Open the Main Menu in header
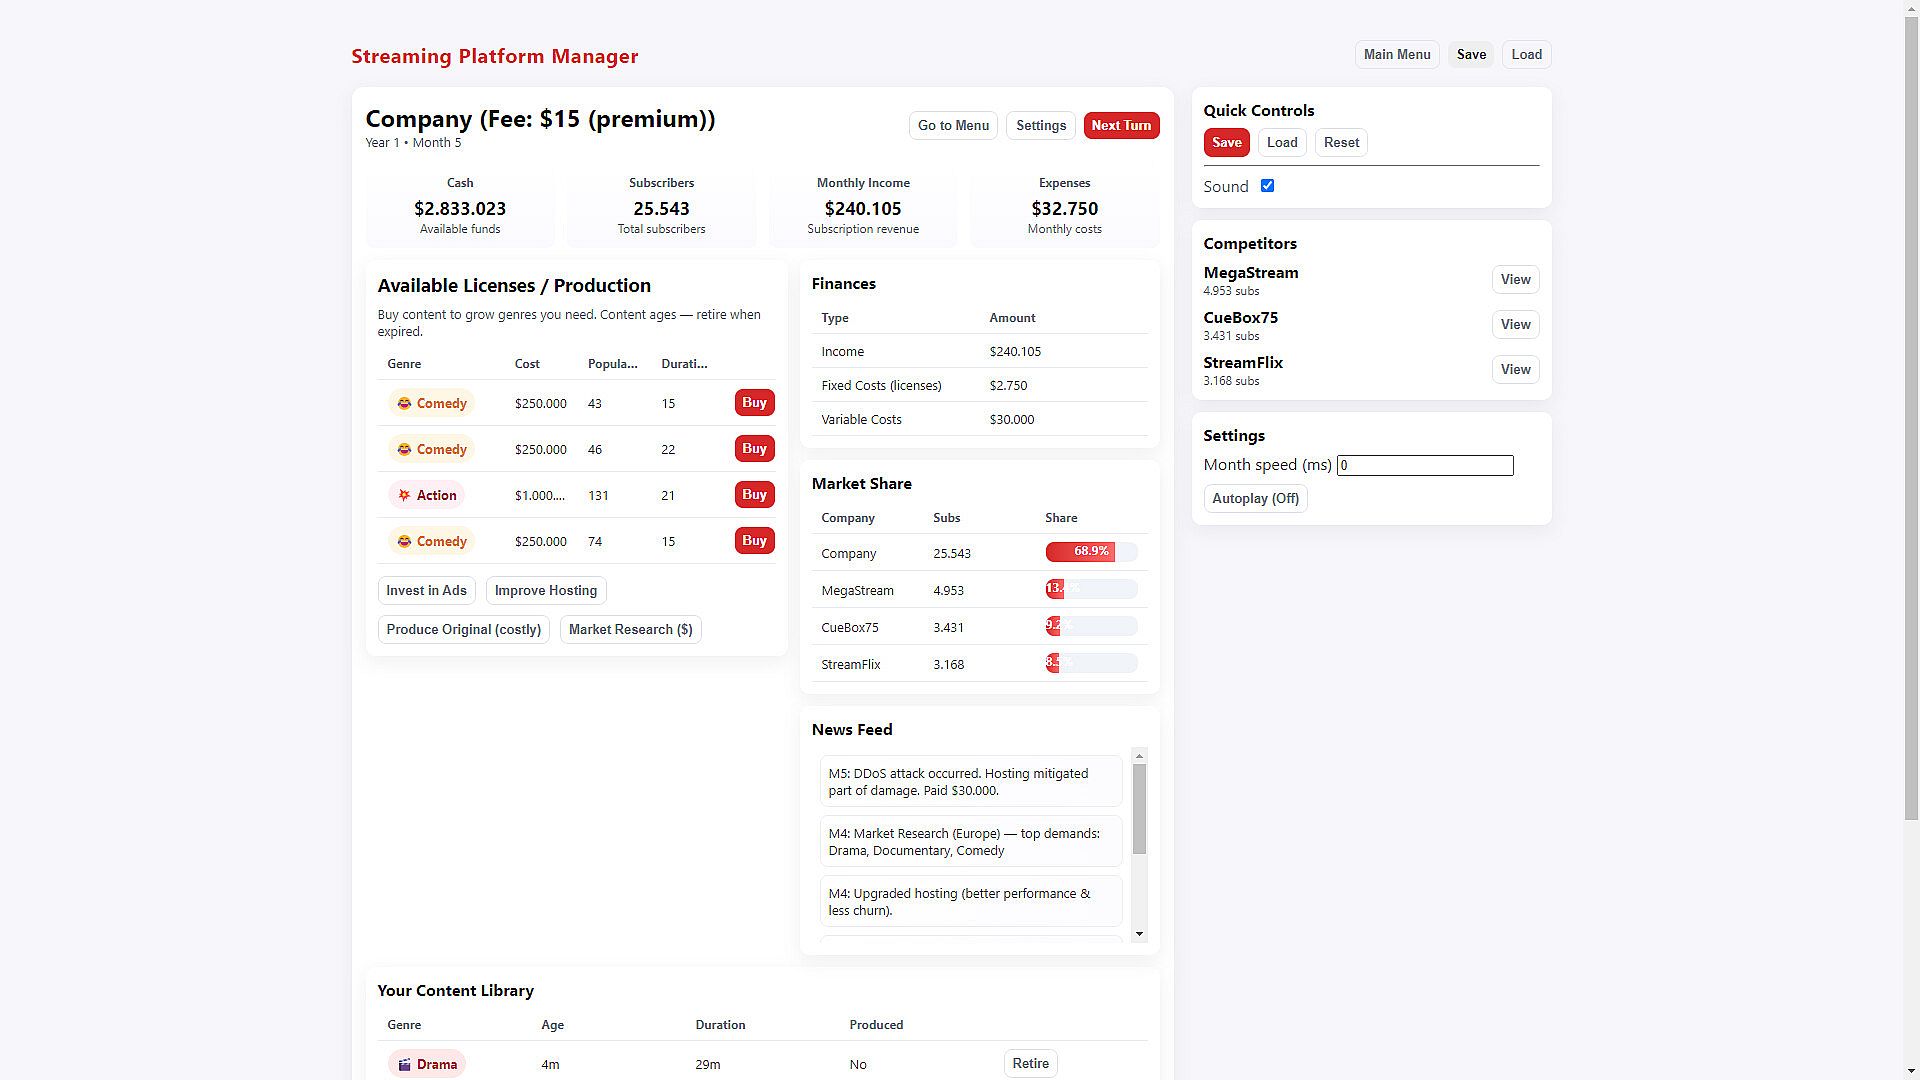This screenshot has width=1920, height=1080. (1396, 55)
